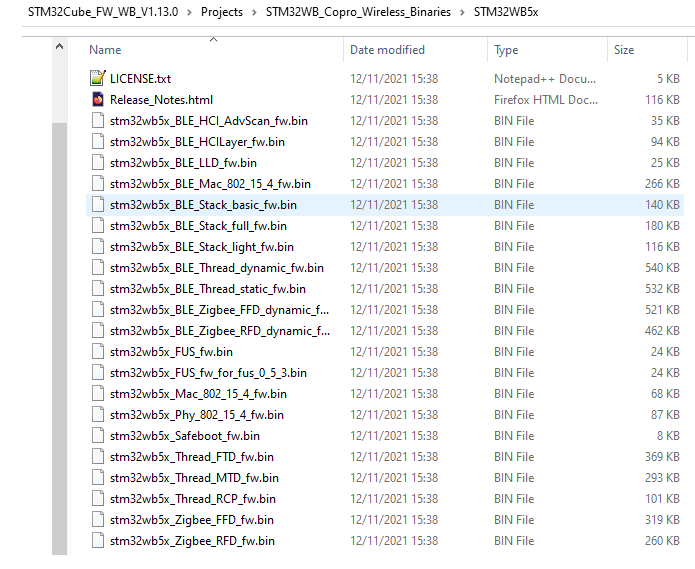Click the 266 KB size of BLE_Mac_802_15_4

pyautogui.click(x=662, y=183)
